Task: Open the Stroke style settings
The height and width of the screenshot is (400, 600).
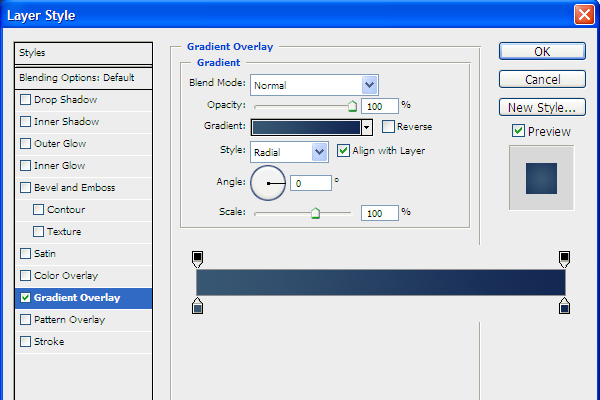Action: click(x=49, y=342)
